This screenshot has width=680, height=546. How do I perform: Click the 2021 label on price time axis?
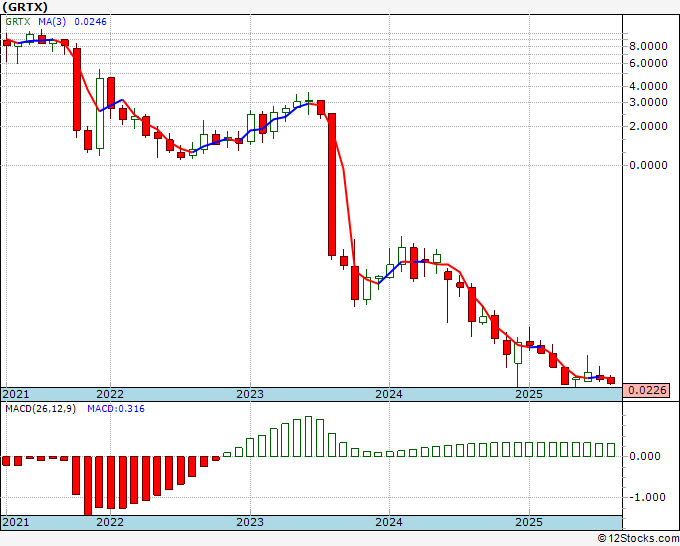[16, 394]
